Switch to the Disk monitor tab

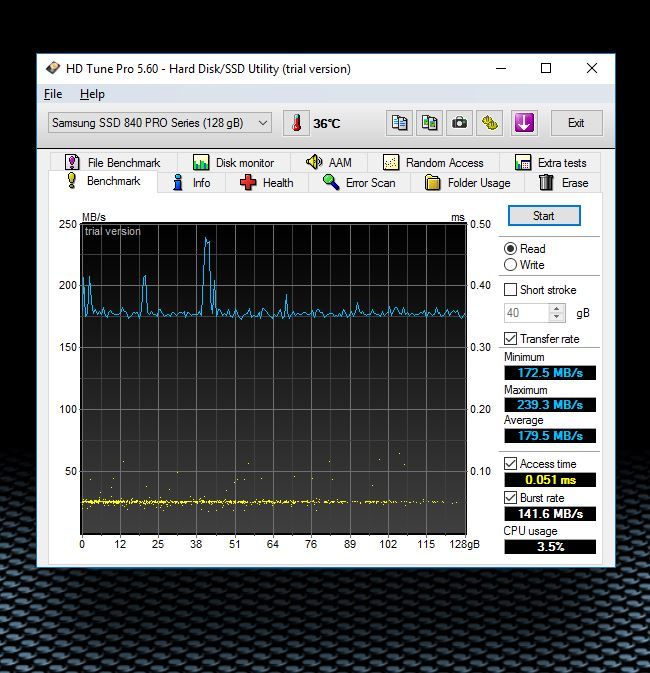(234, 163)
